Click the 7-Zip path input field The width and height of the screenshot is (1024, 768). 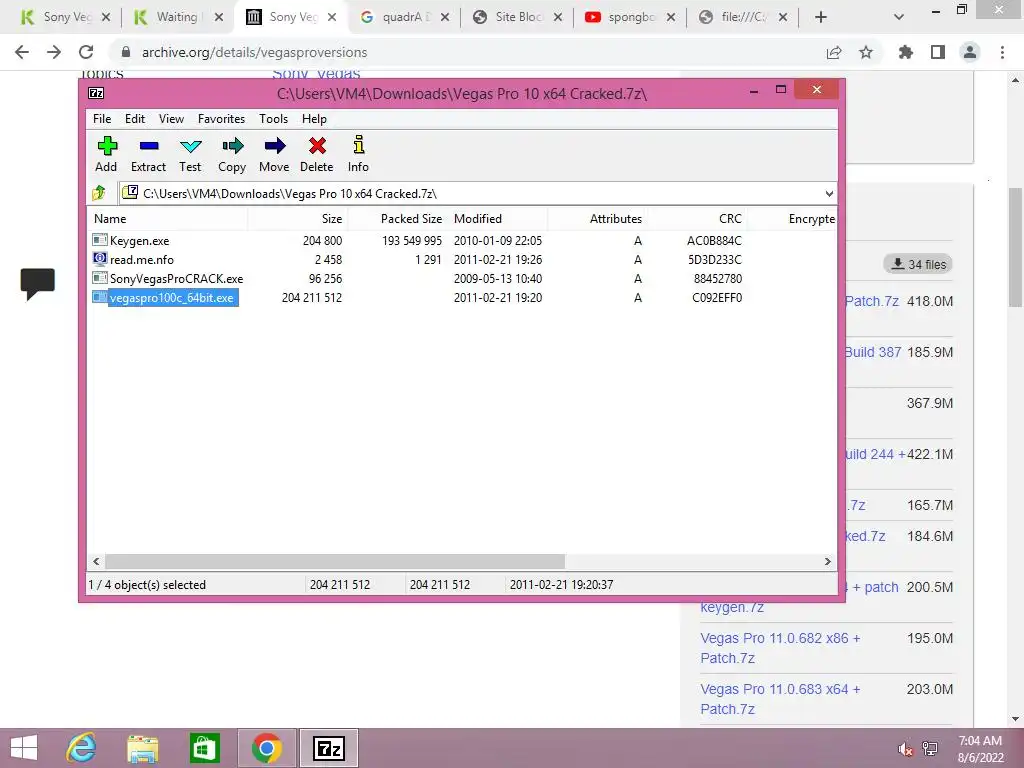(x=477, y=193)
